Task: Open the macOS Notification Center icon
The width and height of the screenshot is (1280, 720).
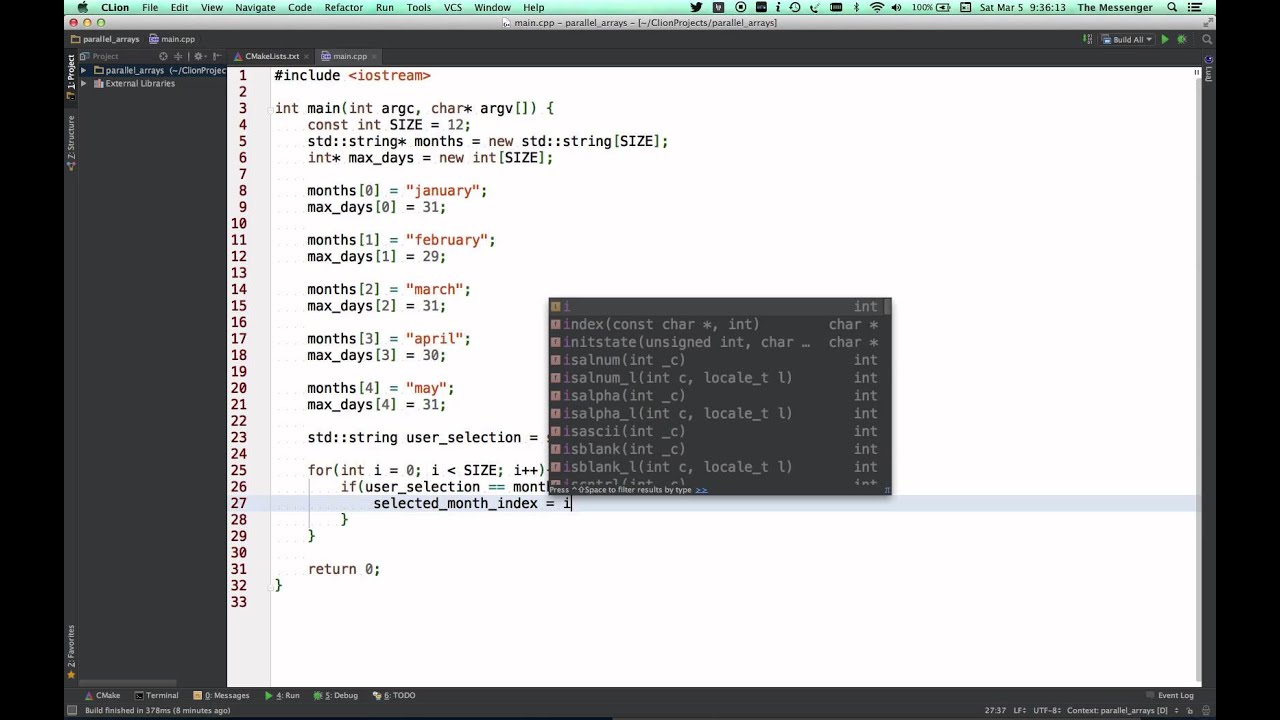Action: [x=1195, y=7]
